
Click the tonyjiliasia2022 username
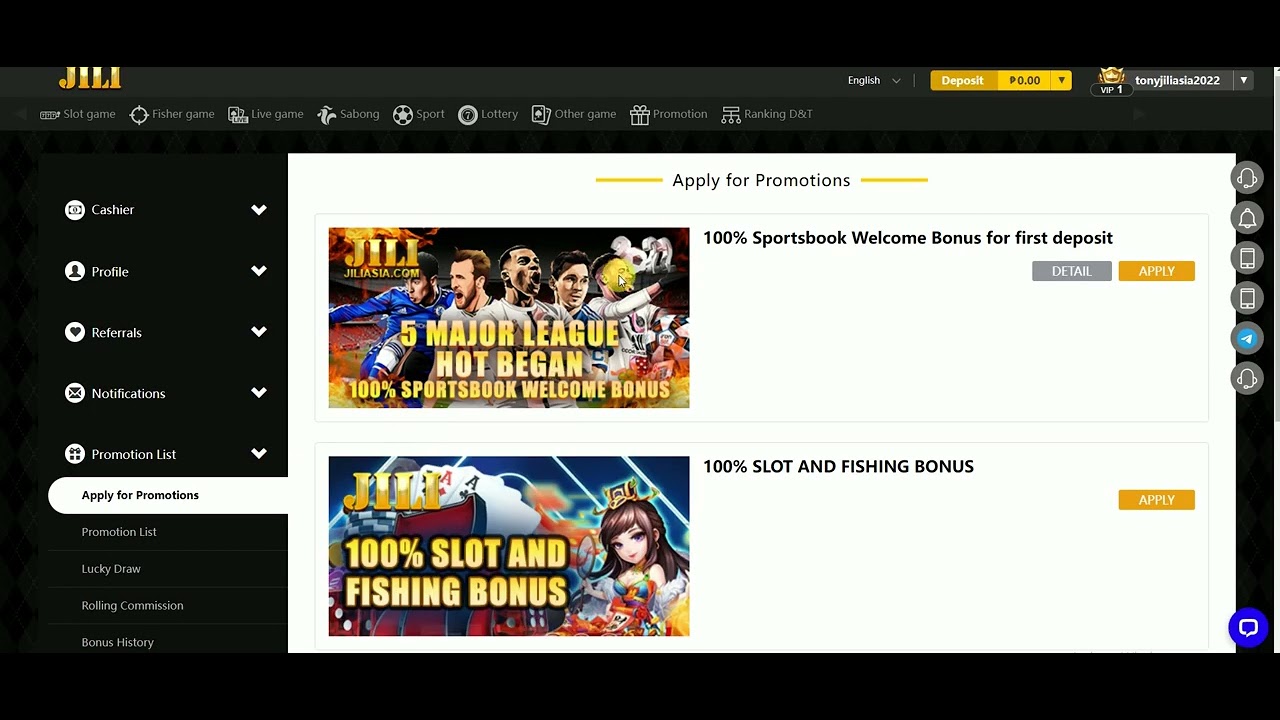click(x=1177, y=80)
